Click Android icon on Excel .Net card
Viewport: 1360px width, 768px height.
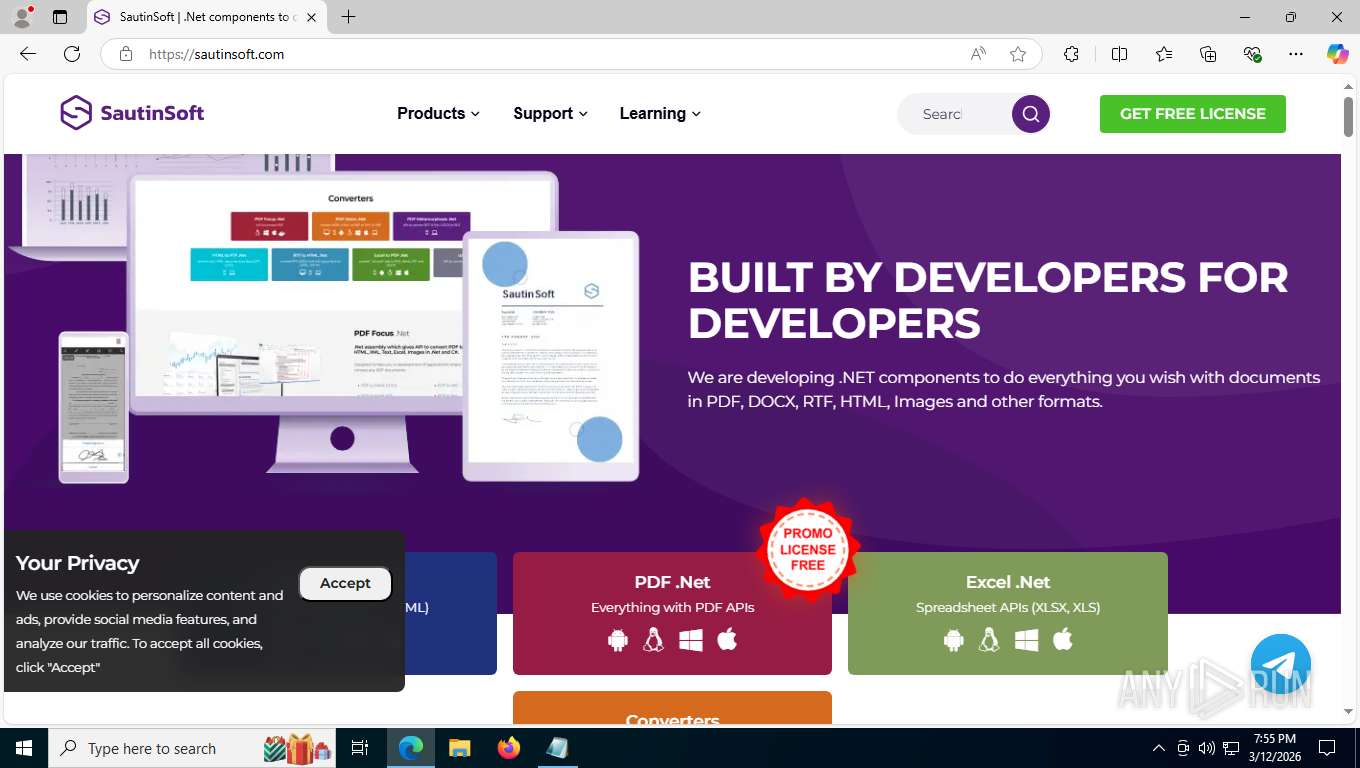tap(954, 640)
